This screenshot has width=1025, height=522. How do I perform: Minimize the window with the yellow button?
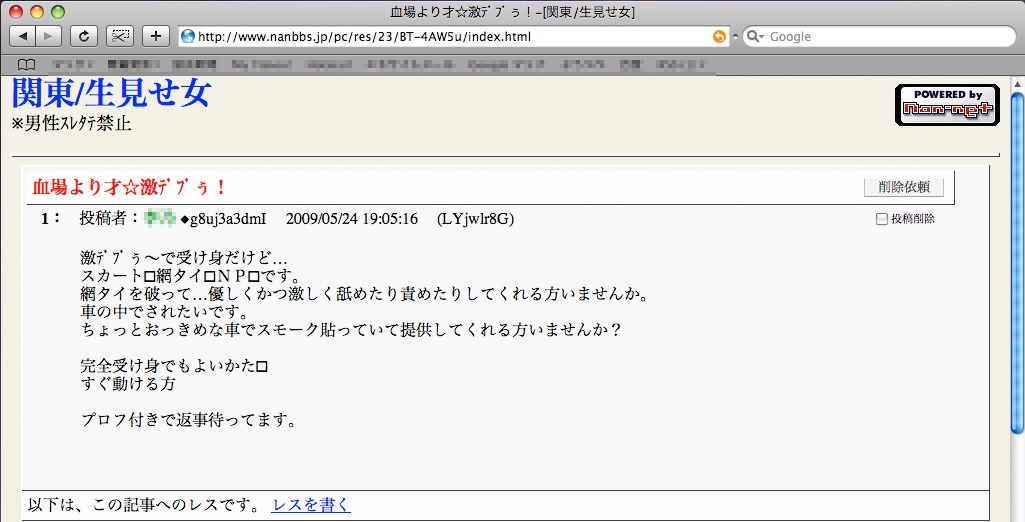(38, 12)
